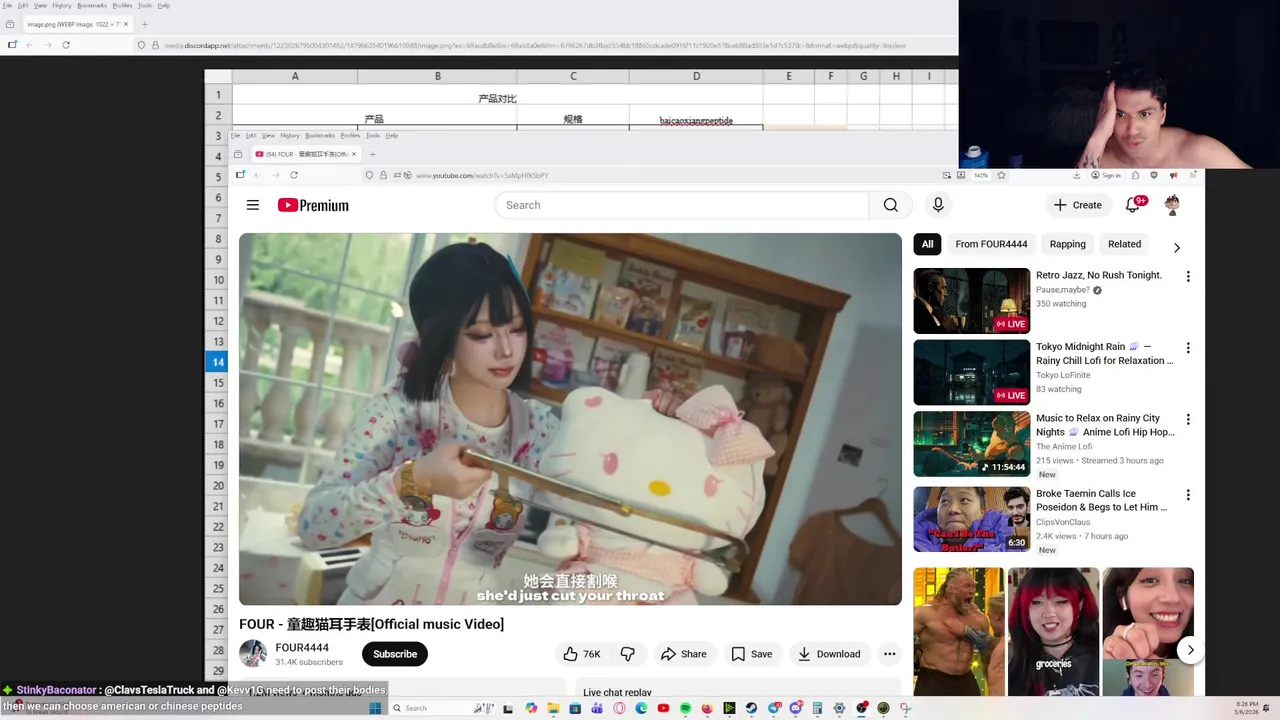Screen dimensions: 1280x720
Task: Select spreadsheet column header D
Action: (696, 76)
